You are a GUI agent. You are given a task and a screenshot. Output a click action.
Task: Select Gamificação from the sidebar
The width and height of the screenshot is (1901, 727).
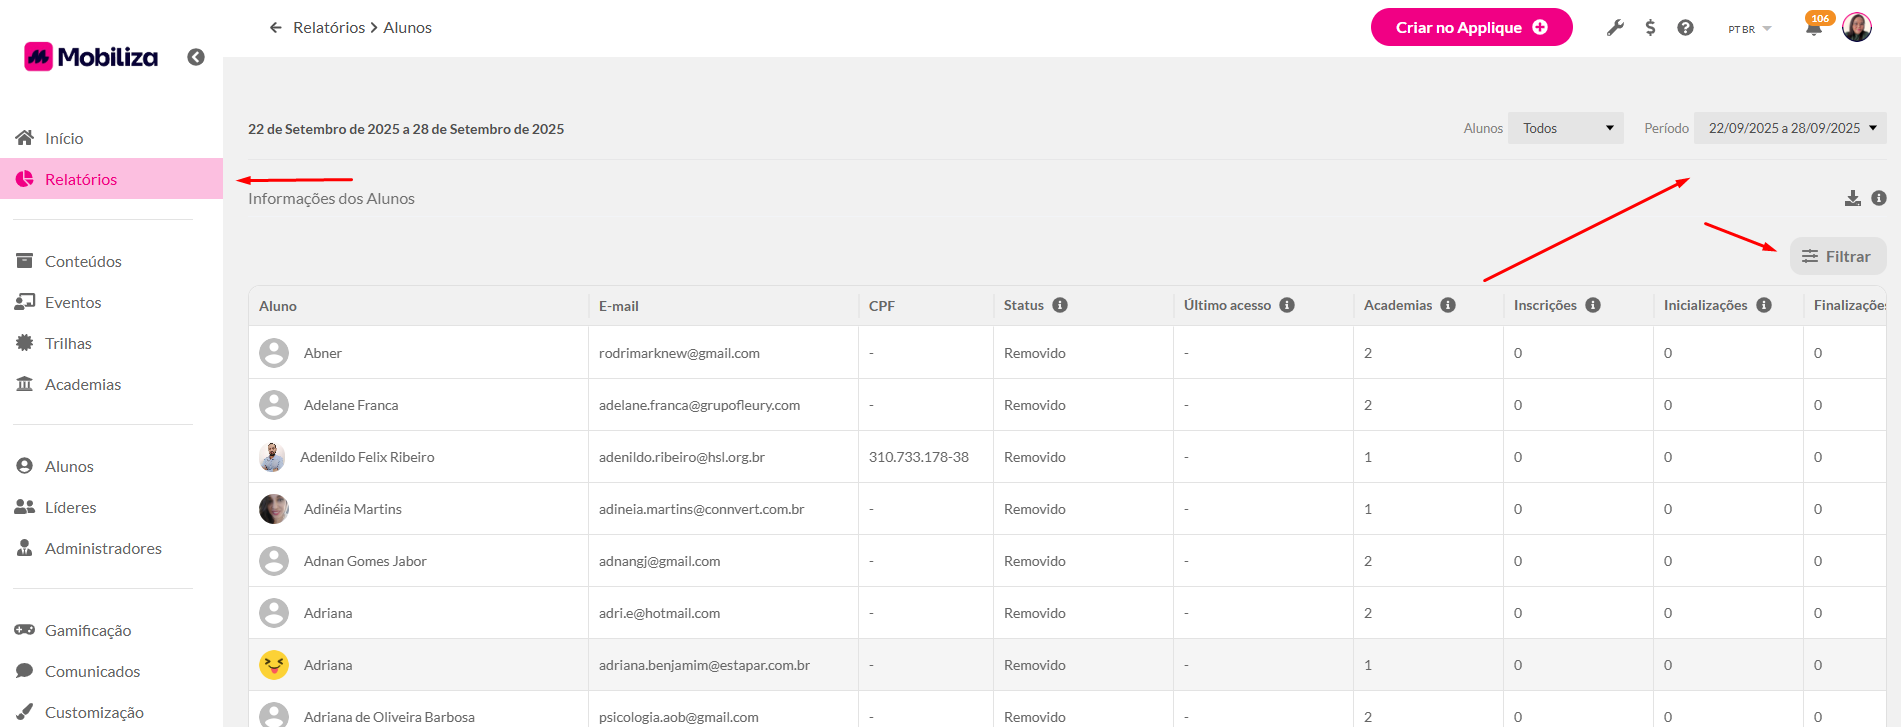point(88,630)
